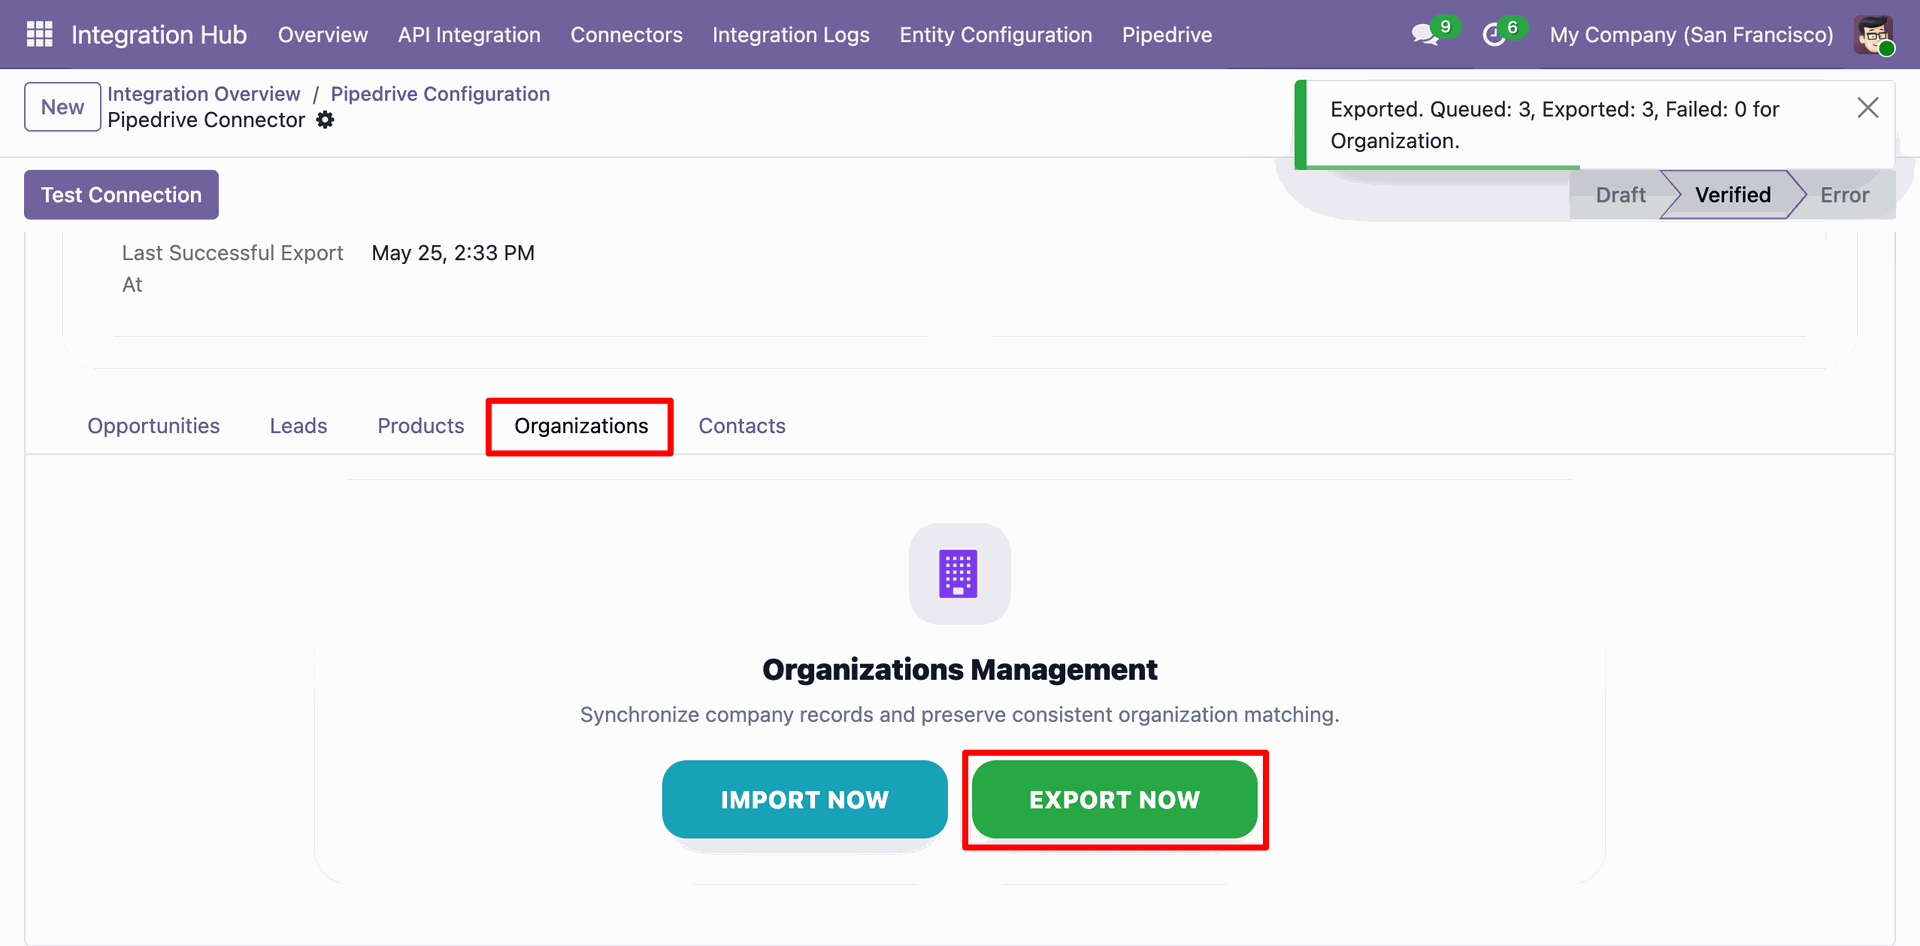Viewport: 1920px width, 946px height.
Task: Click the Export Now button
Action: [1114, 799]
